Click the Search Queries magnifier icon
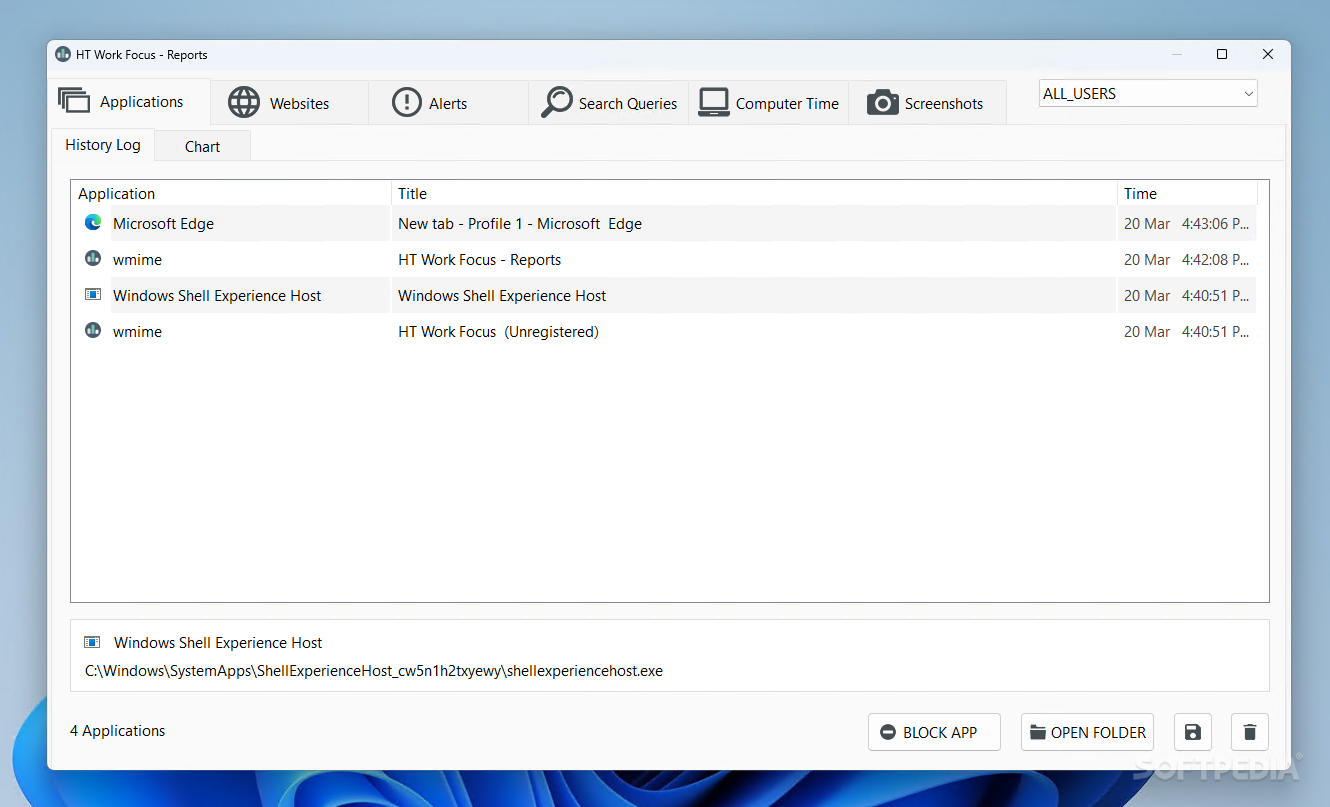This screenshot has width=1330, height=807. coord(556,102)
